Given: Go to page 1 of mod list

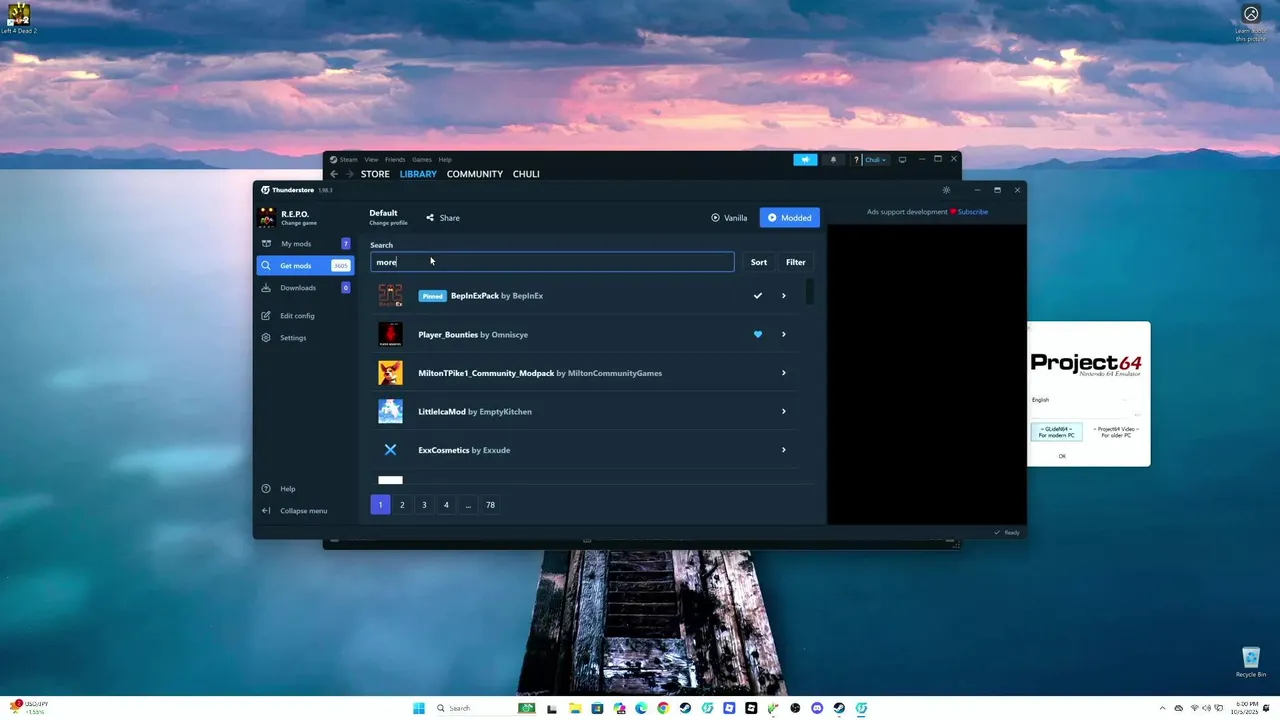Looking at the screenshot, I should click(x=380, y=505).
